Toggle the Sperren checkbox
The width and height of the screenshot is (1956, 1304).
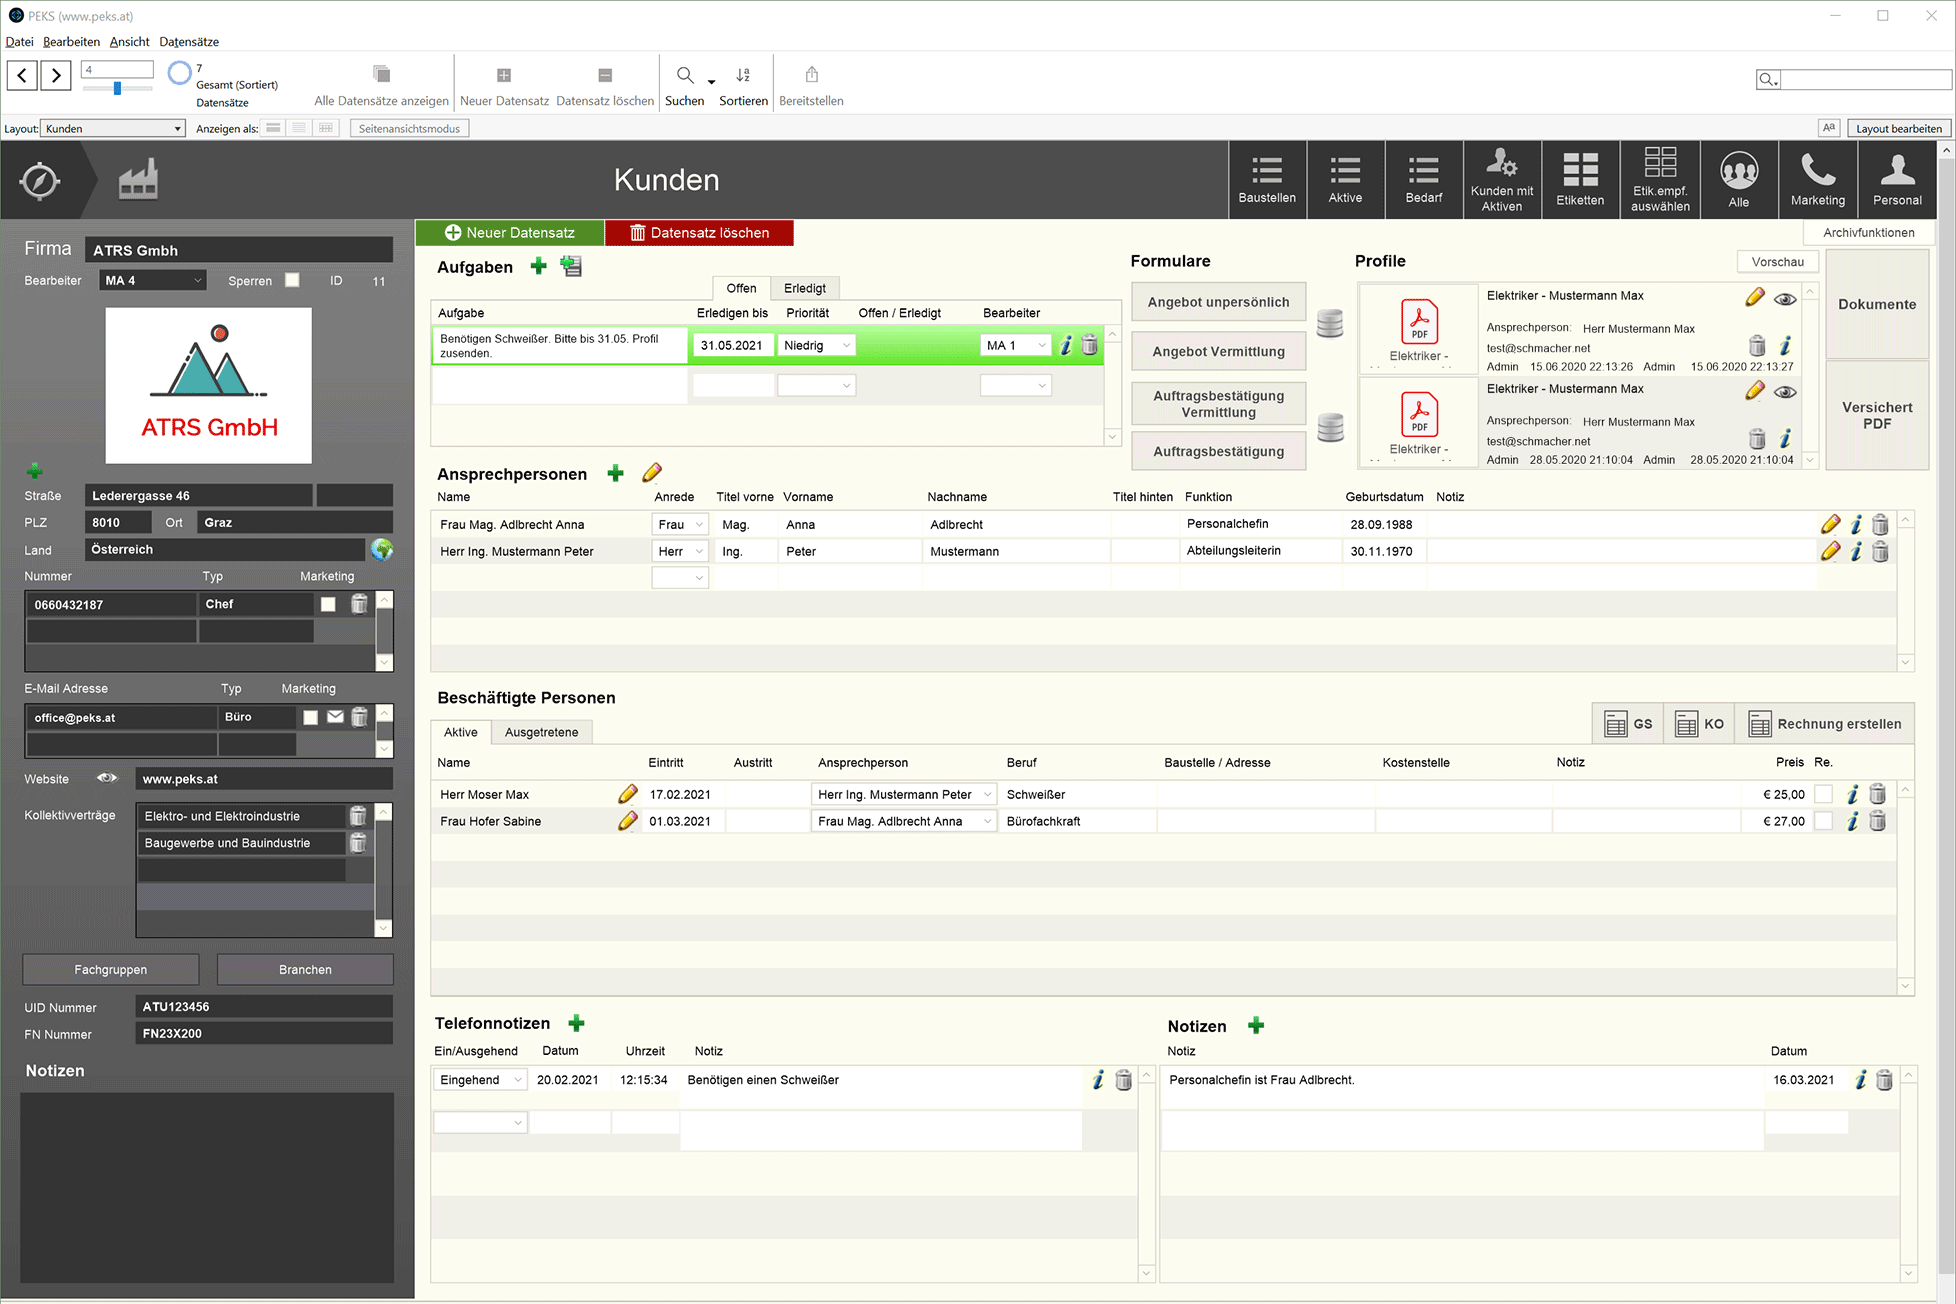click(292, 280)
